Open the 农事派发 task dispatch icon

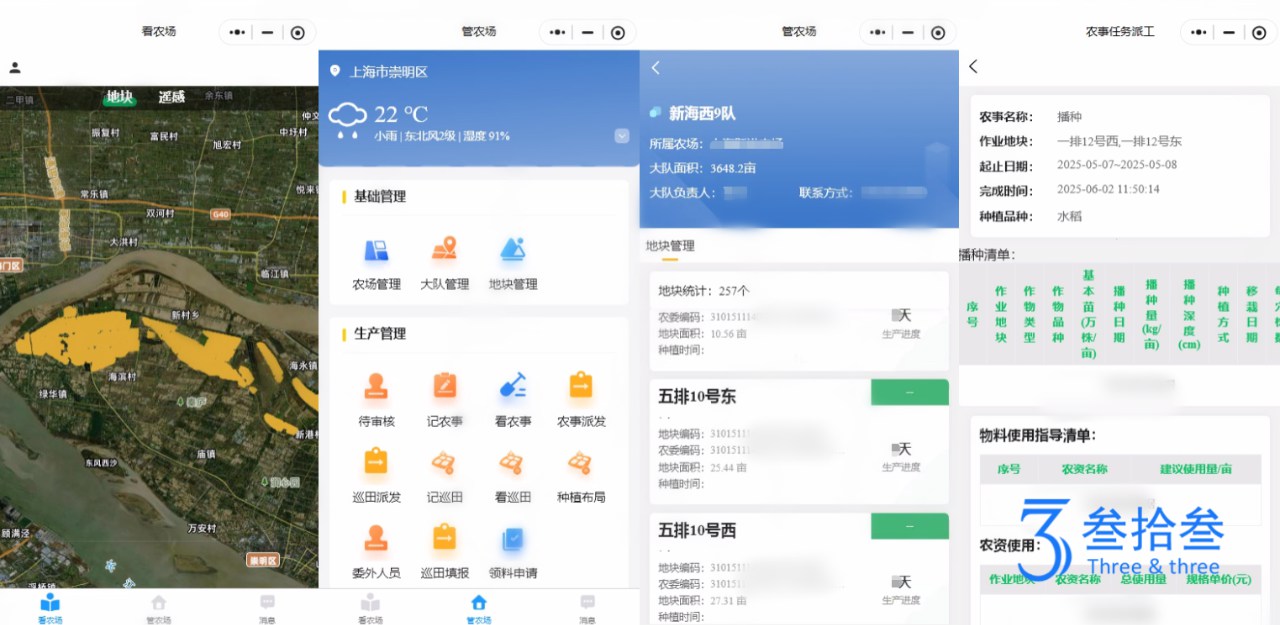point(580,397)
